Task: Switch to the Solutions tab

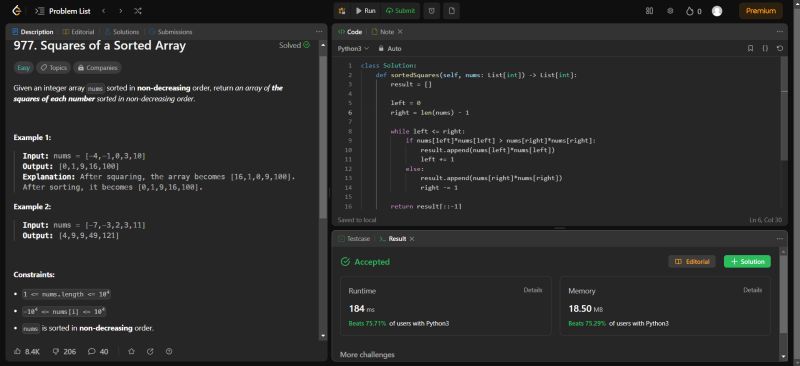Action: pyautogui.click(x=121, y=32)
